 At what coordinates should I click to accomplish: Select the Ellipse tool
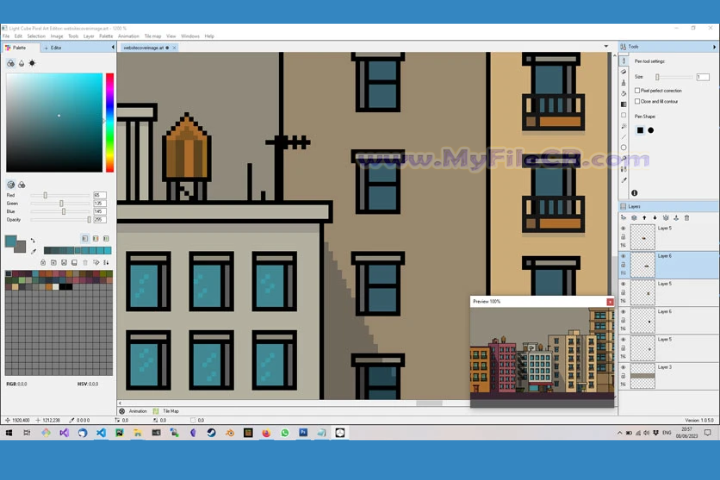(624, 147)
